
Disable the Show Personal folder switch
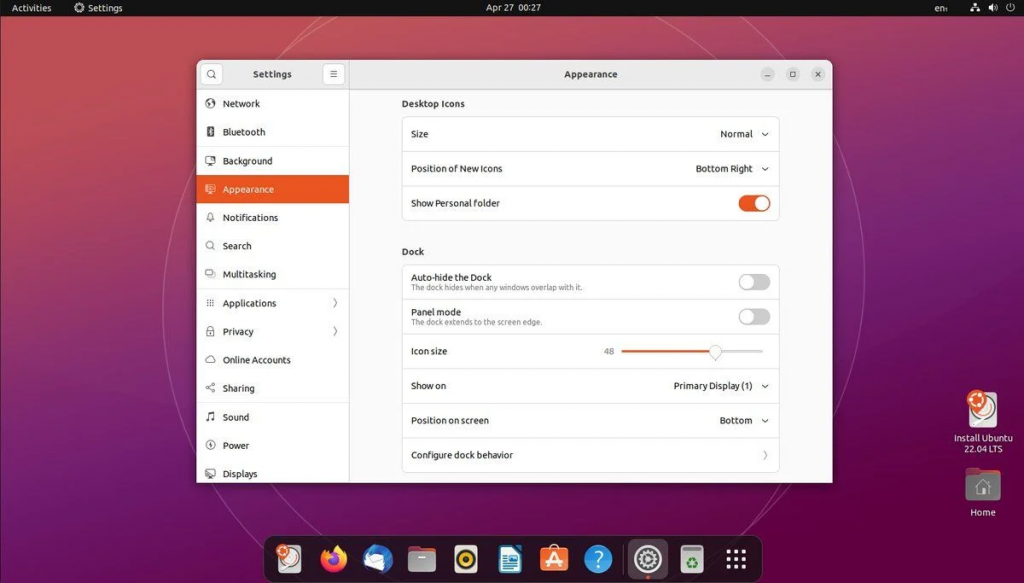pyautogui.click(x=754, y=204)
